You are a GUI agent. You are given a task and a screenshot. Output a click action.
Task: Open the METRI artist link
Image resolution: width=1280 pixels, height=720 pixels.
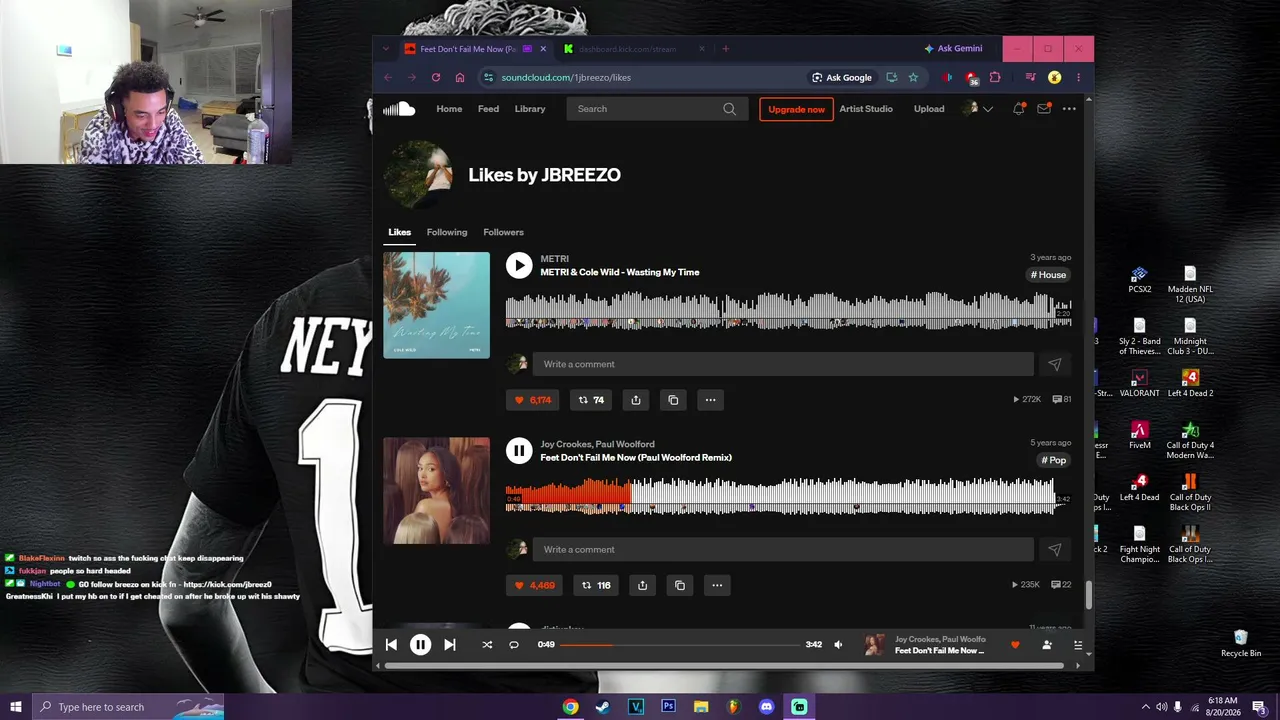tap(554, 259)
